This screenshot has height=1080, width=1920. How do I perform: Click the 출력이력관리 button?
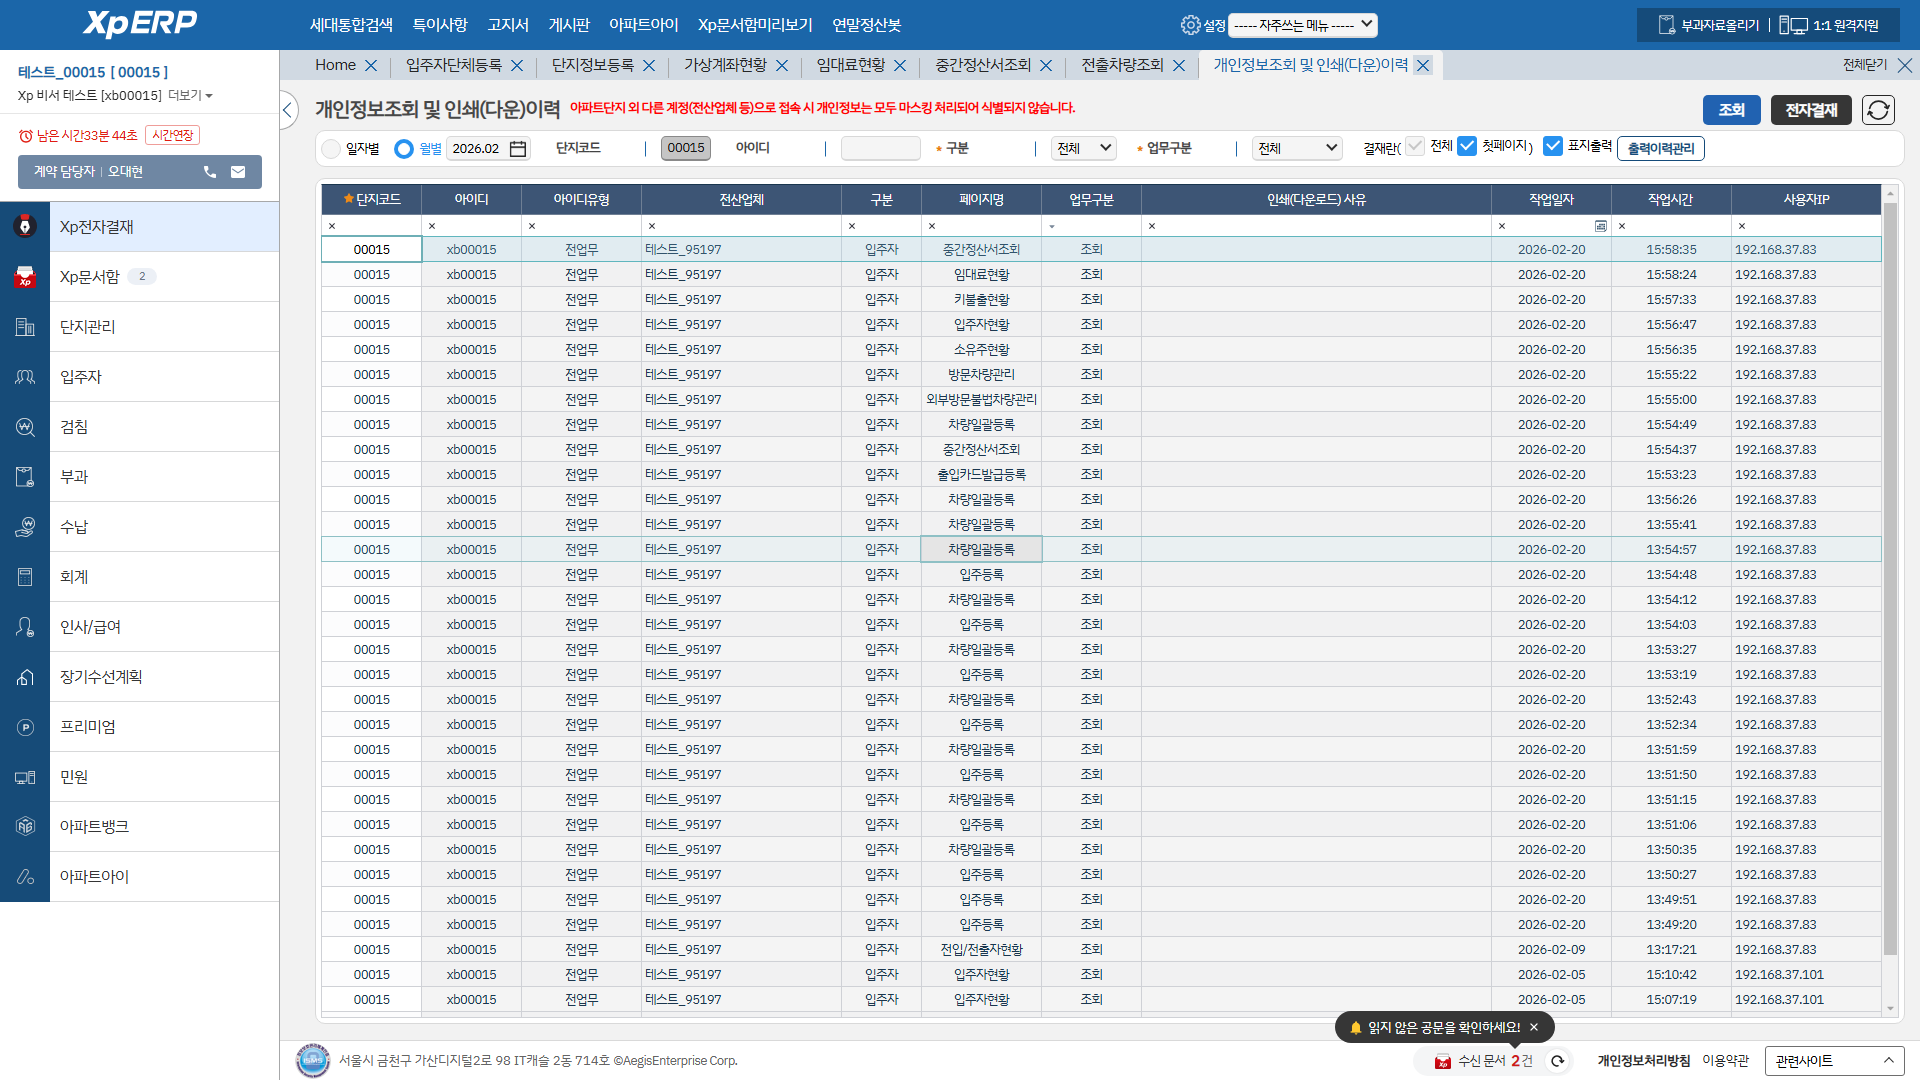[x=1661, y=148]
